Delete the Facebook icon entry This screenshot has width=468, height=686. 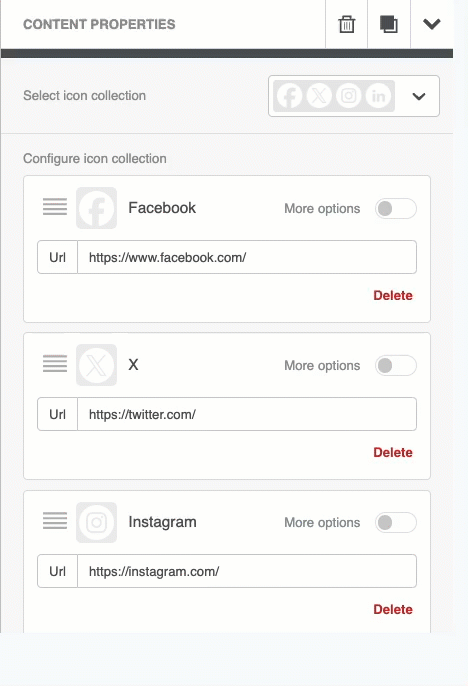393,295
